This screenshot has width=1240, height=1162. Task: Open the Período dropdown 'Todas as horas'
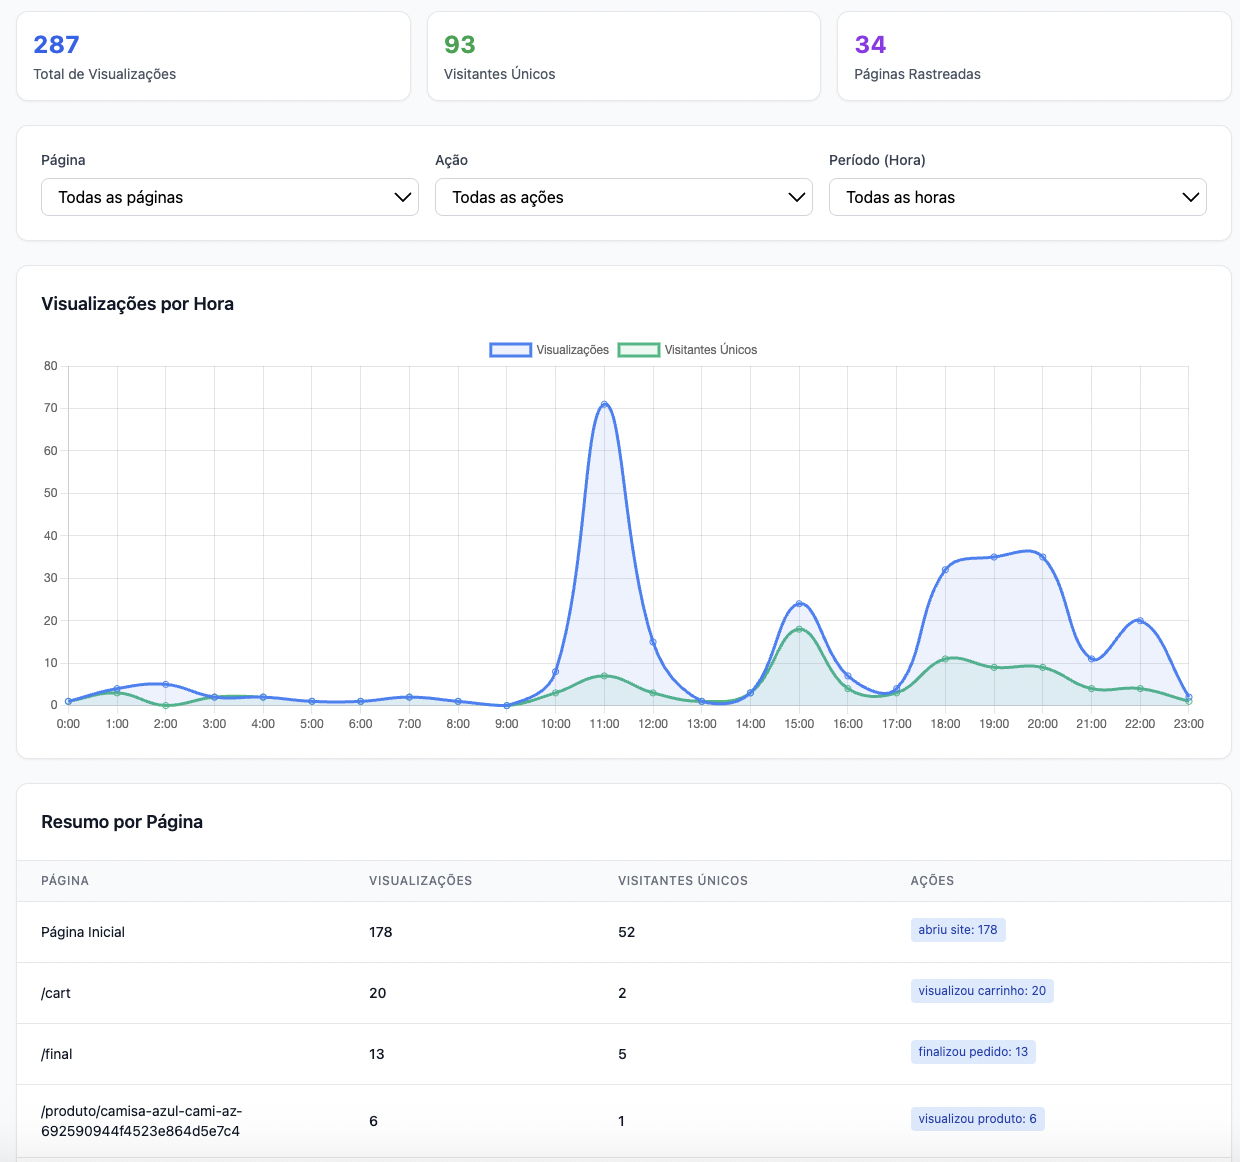coord(1018,197)
